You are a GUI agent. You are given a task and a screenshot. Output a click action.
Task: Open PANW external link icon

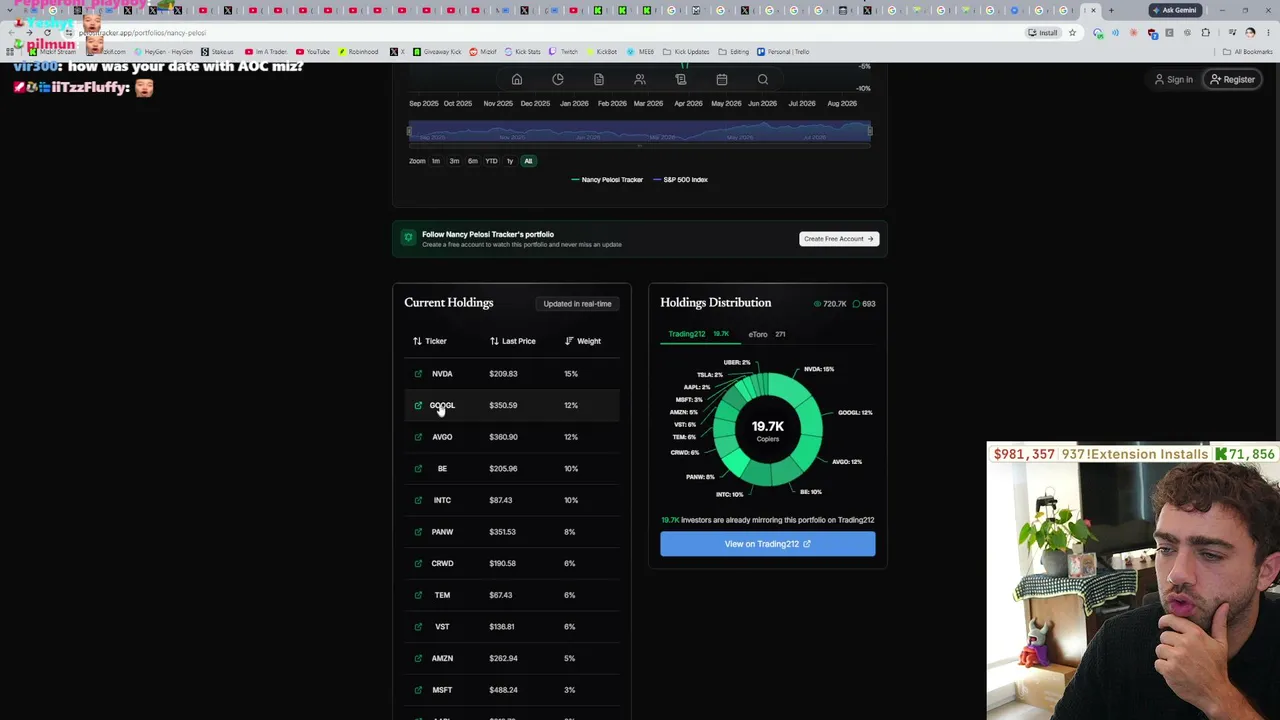(x=418, y=532)
